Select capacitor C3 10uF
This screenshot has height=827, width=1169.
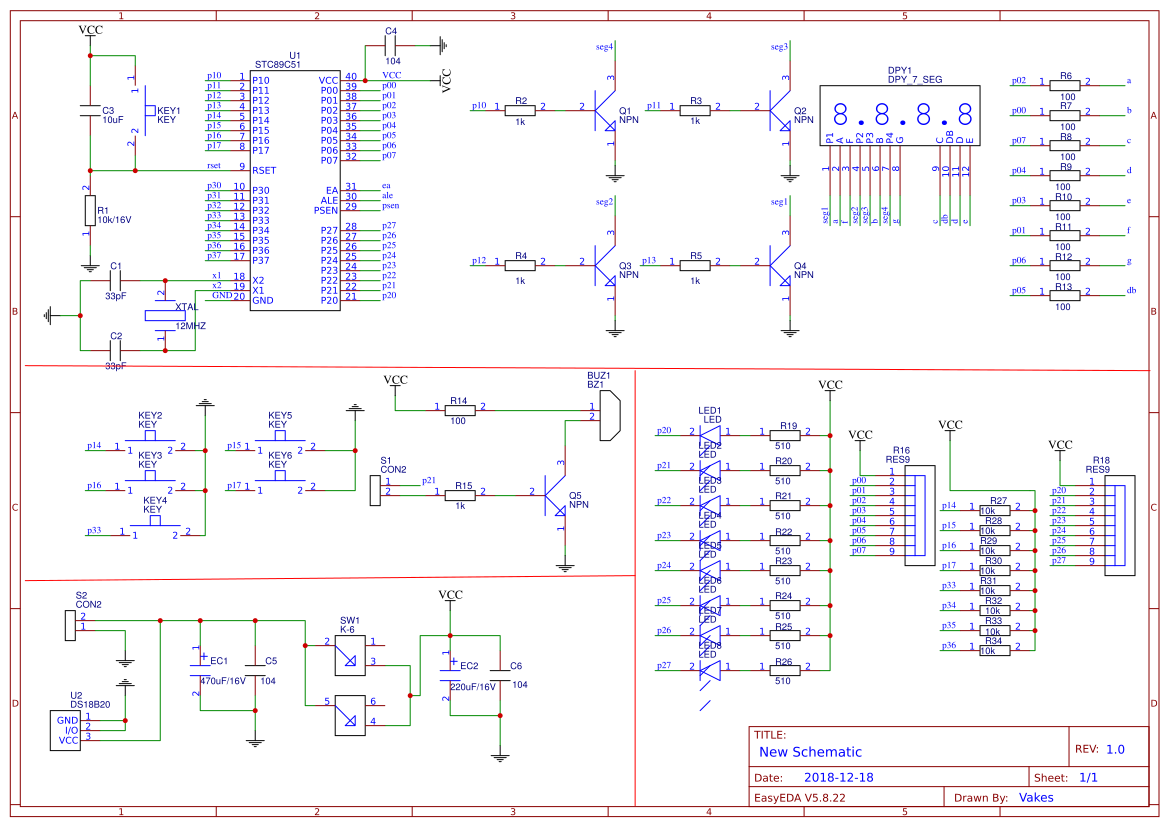coord(90,111)
